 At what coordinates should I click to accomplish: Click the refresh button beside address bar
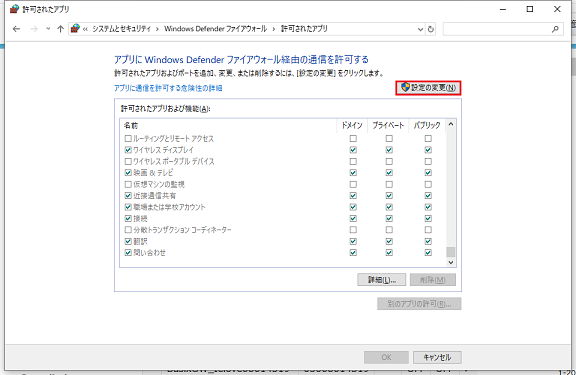[431, 29]
